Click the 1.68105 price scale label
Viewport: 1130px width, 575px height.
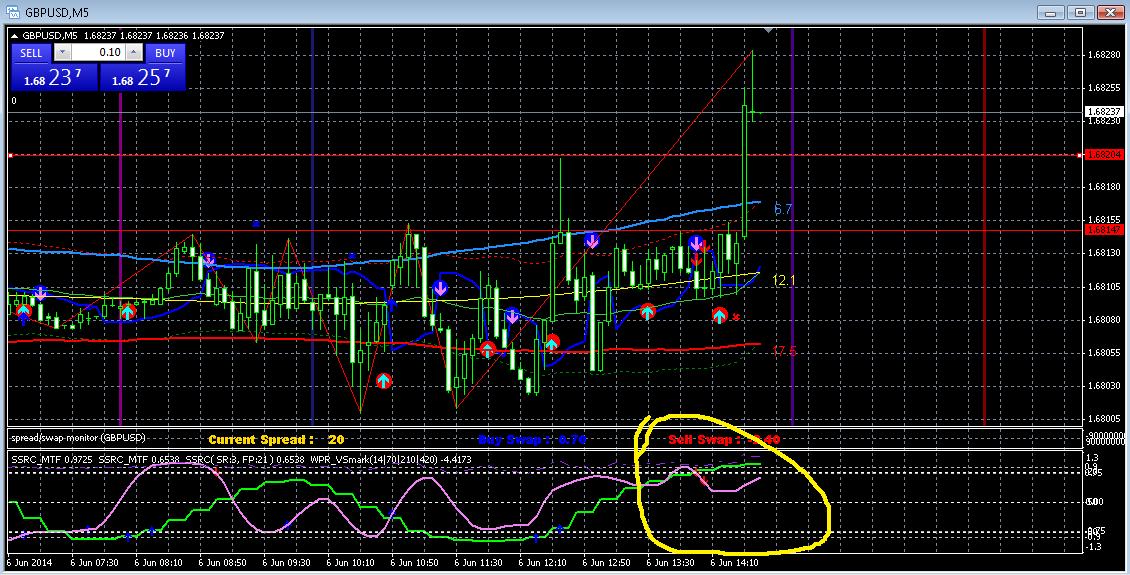coord(1104,286)
